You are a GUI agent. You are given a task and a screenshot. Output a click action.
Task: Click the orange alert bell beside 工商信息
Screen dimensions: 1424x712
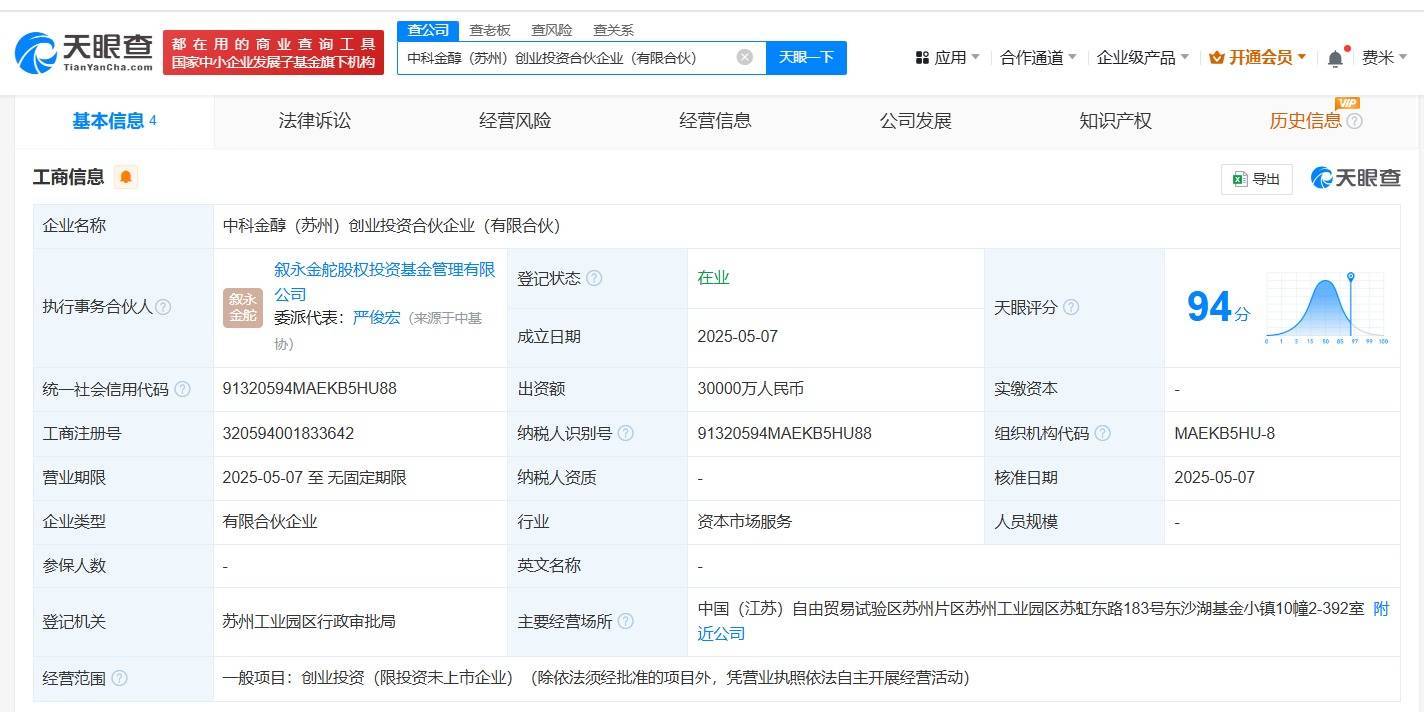coord(125,177)
